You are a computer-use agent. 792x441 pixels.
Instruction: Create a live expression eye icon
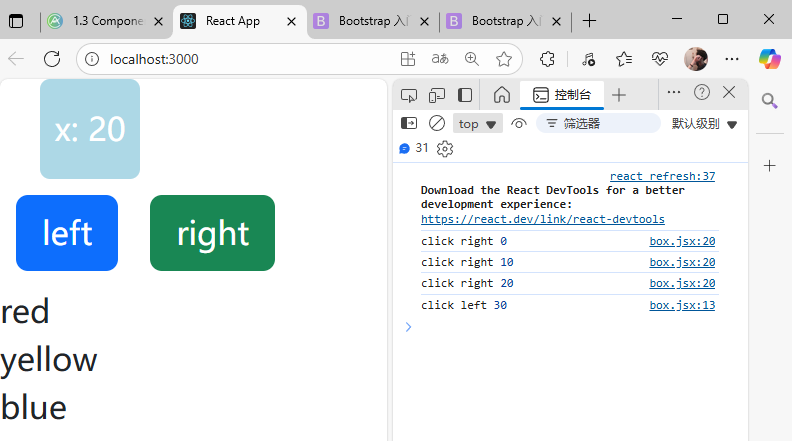pyautogui.click(x=519, y=123)
